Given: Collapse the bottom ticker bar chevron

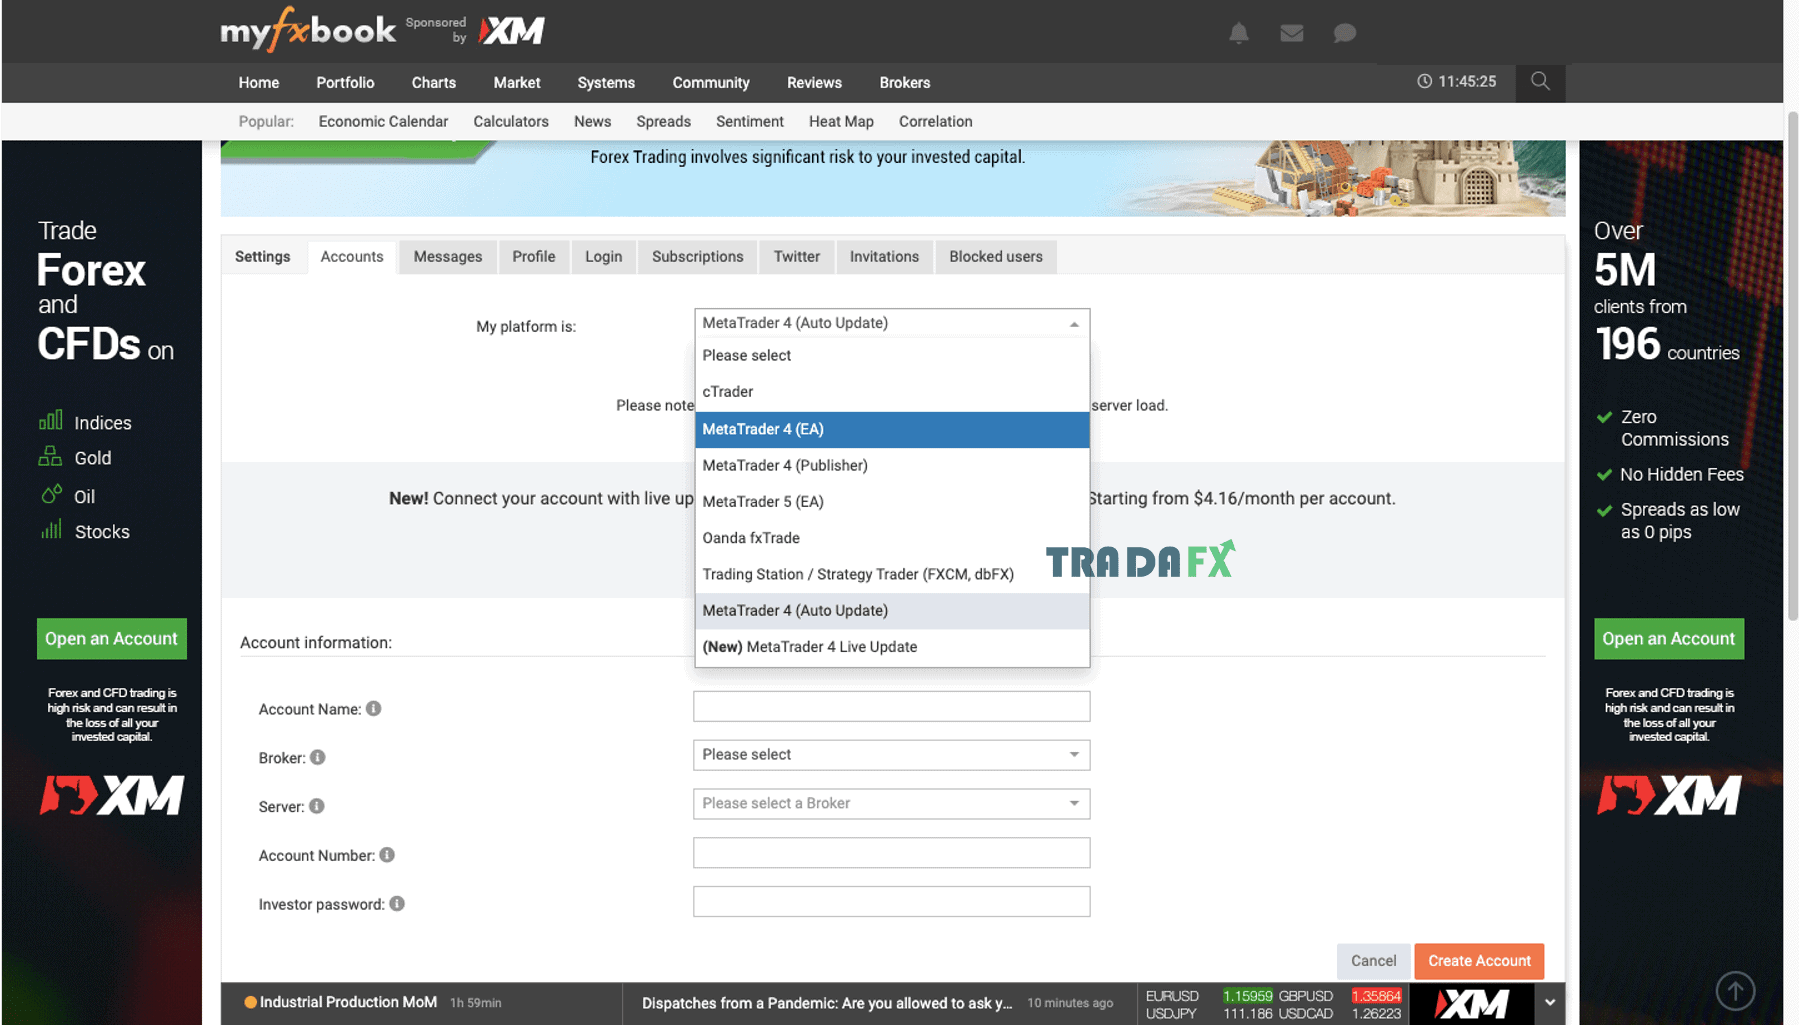Looking at the screenshot, I should (x=1550, y=1002).
